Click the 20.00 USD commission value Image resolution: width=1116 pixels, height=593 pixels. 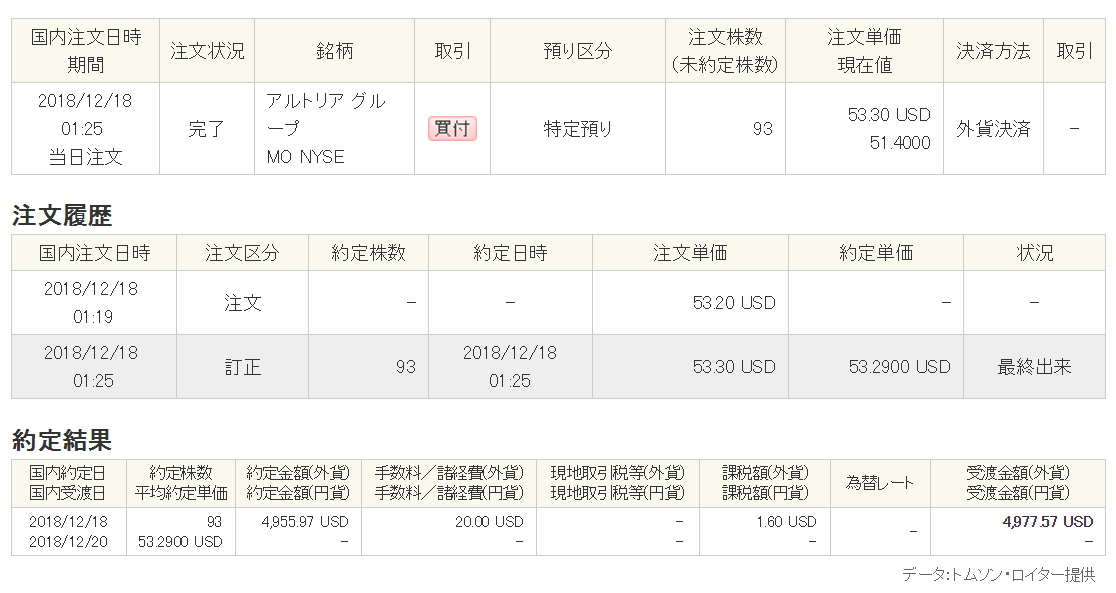[489, 522]
